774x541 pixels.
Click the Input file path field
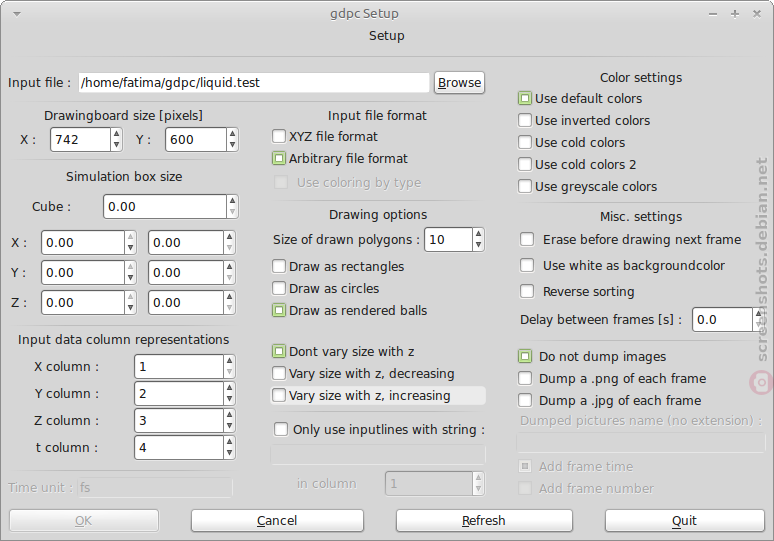pos(254,82)
